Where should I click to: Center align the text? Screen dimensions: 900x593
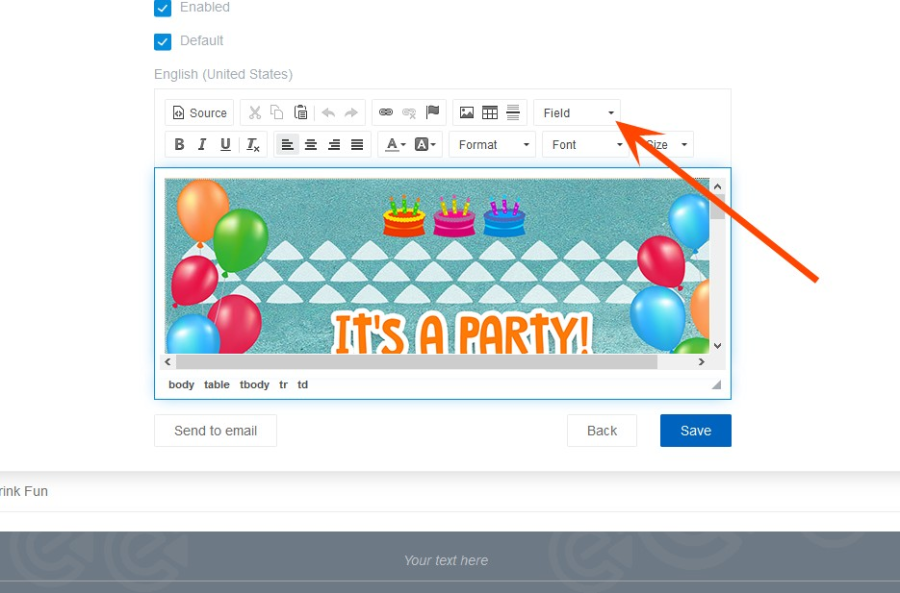pos(311,145)
